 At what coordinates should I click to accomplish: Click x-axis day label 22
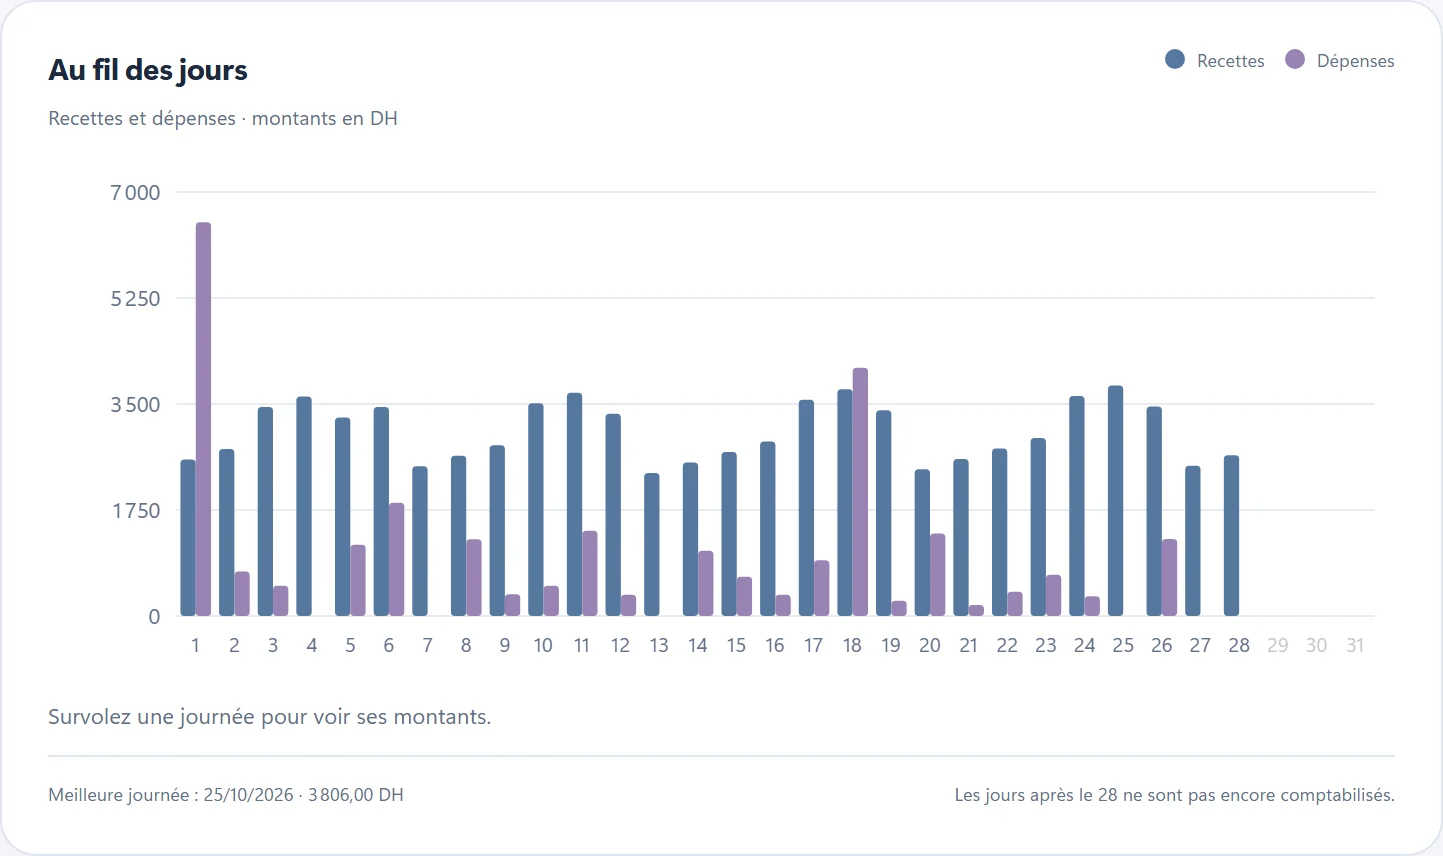1007,645
